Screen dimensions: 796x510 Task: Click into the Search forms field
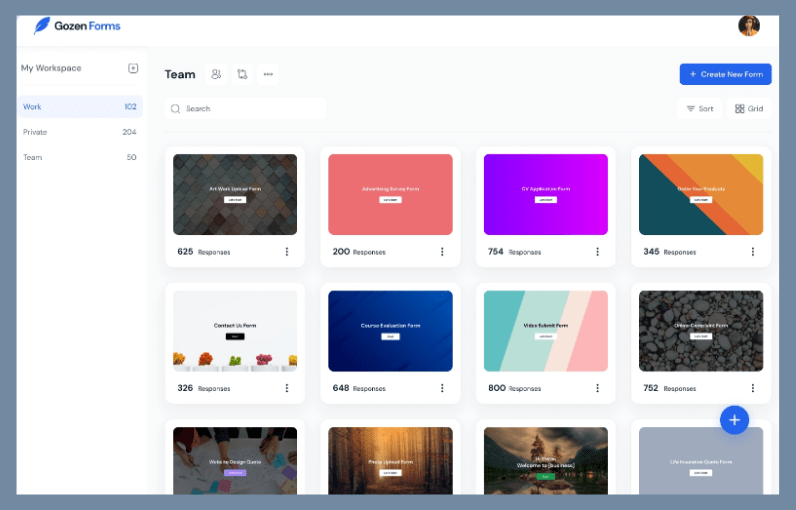[x=250, y=108]
